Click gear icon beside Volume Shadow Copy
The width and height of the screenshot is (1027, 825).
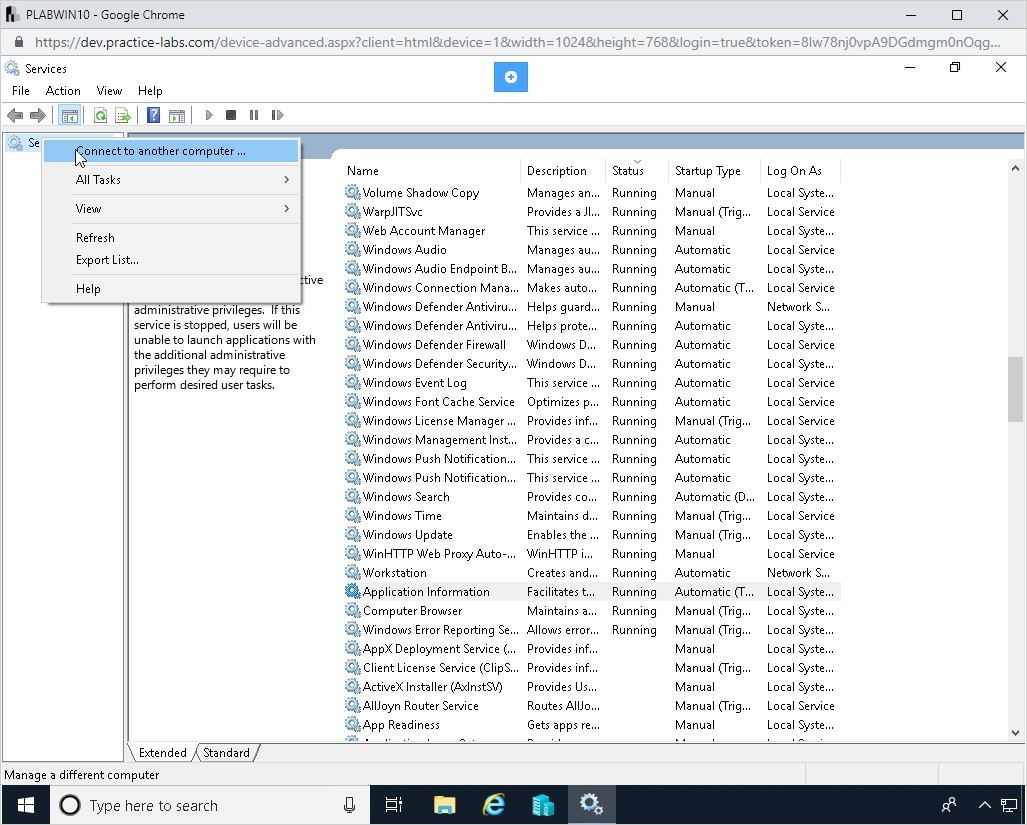[x=352, y=192]
